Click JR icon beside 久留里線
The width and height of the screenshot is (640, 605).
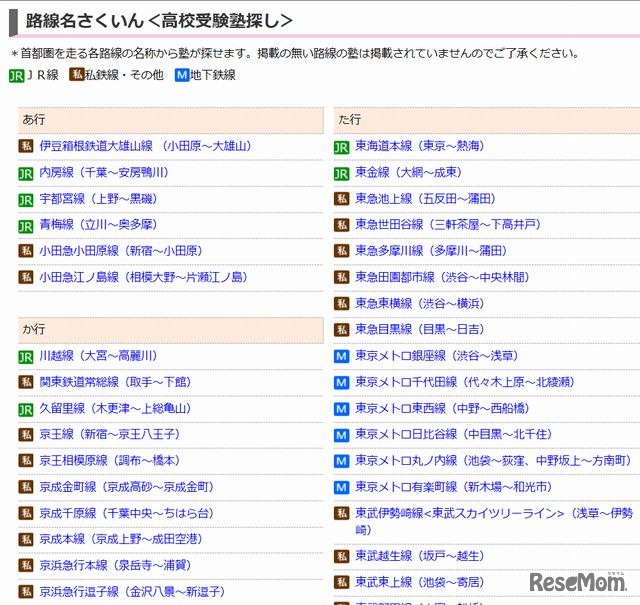[26, 409]
